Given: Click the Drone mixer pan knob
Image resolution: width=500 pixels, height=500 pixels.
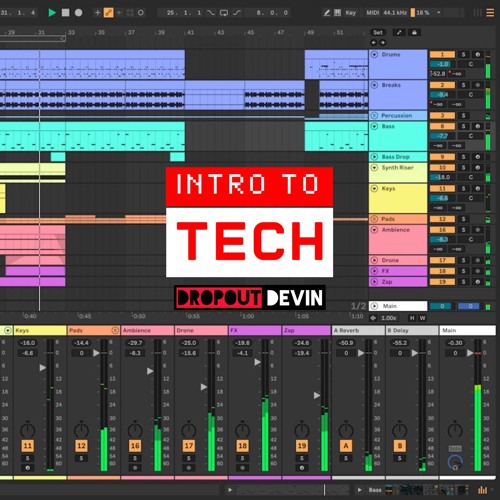Looking at the screenshot, I should pyautogui.click(x=189, y=429).
